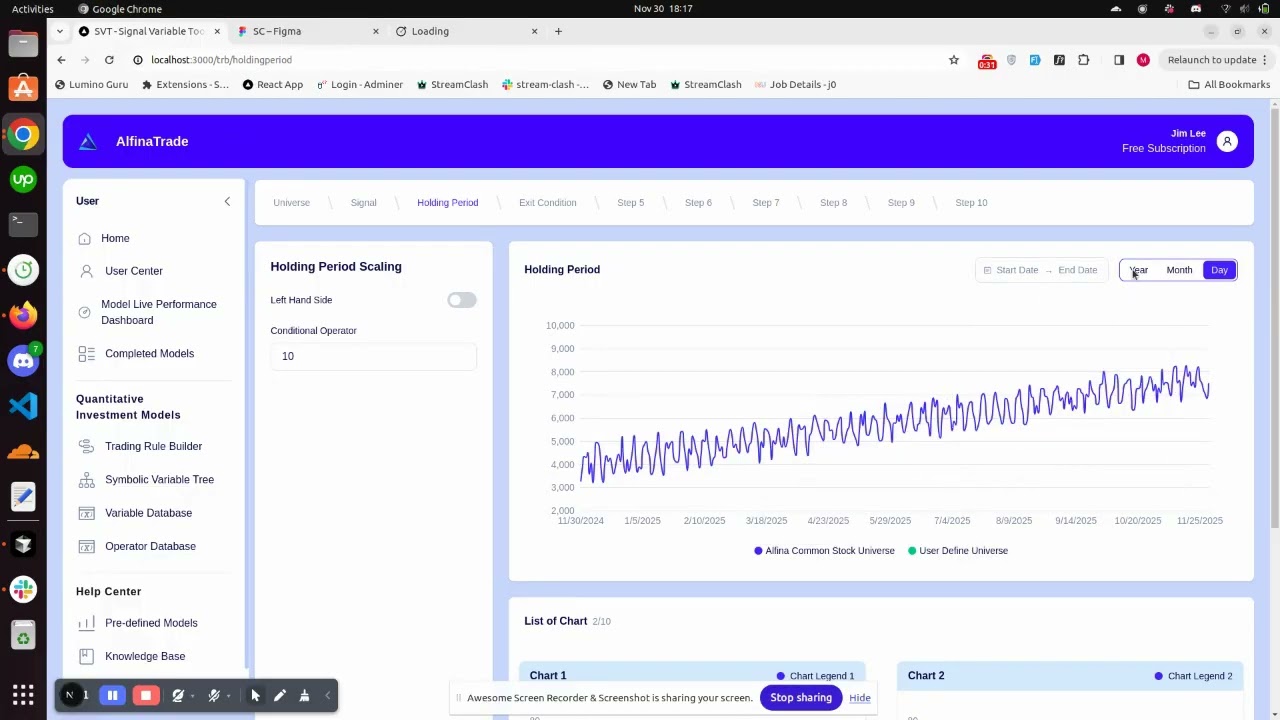Open the React App bookmark
Screen dimensions: 1280x720
[x=272, y=85]
